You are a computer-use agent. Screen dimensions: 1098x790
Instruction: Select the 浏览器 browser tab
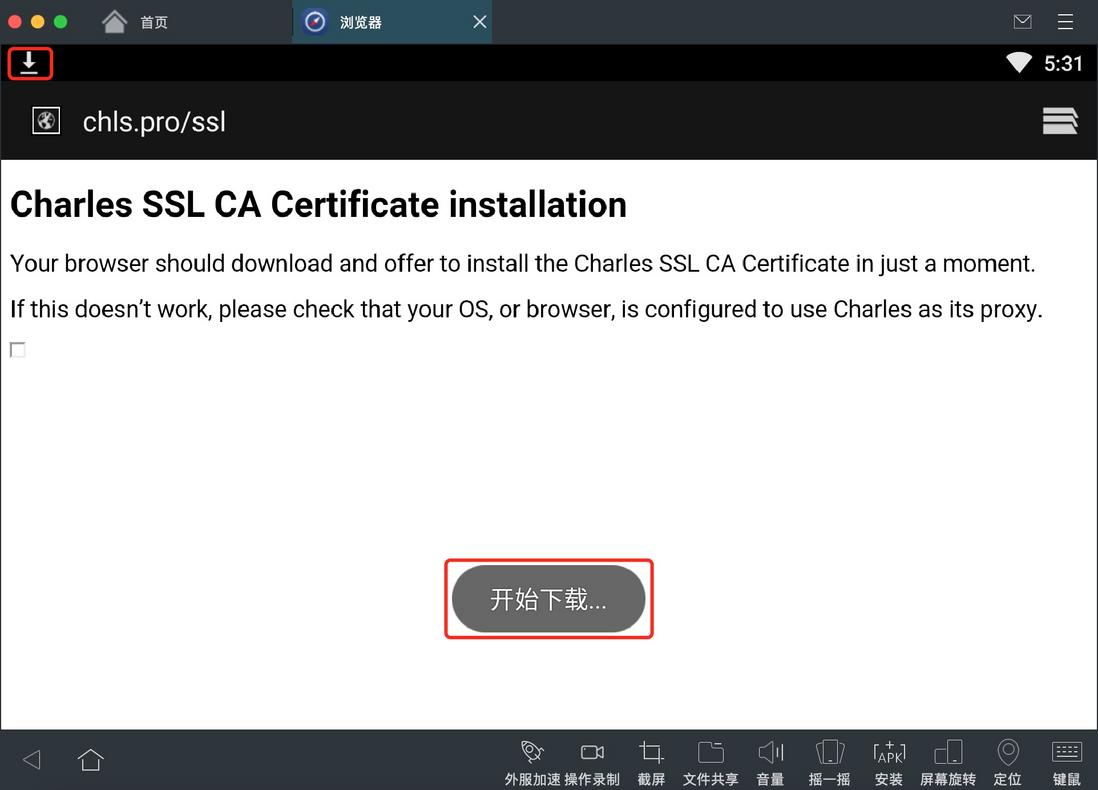(392, 22)
